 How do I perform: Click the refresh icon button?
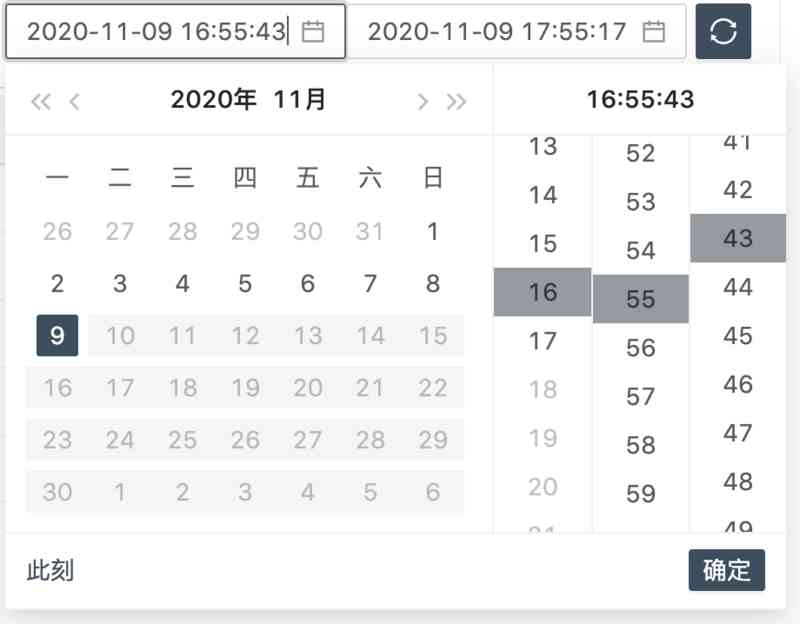(723, 32)
